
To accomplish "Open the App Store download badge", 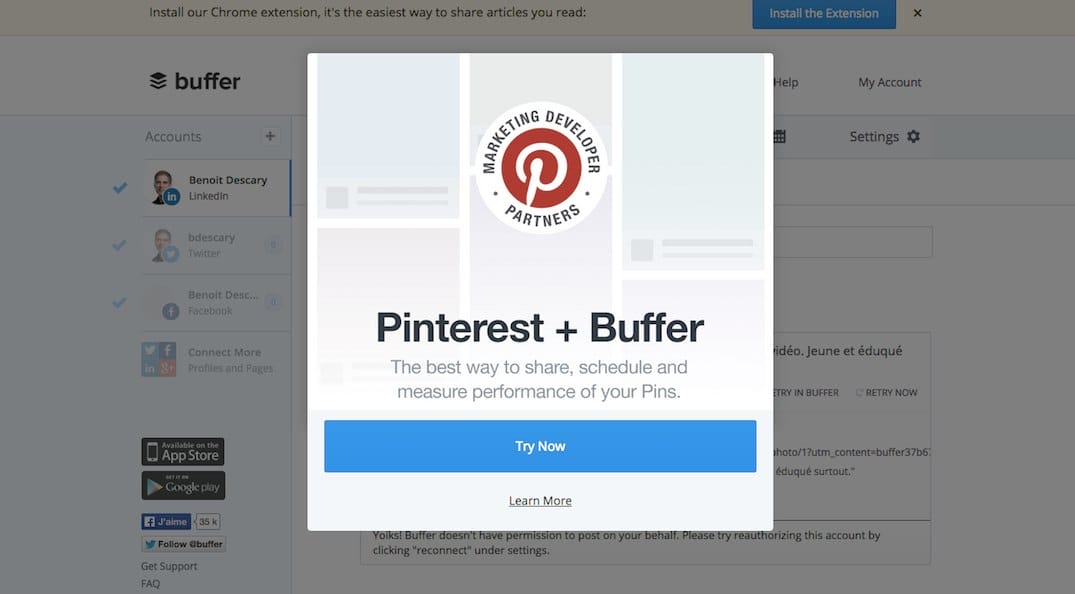I will tap(183, 451).
